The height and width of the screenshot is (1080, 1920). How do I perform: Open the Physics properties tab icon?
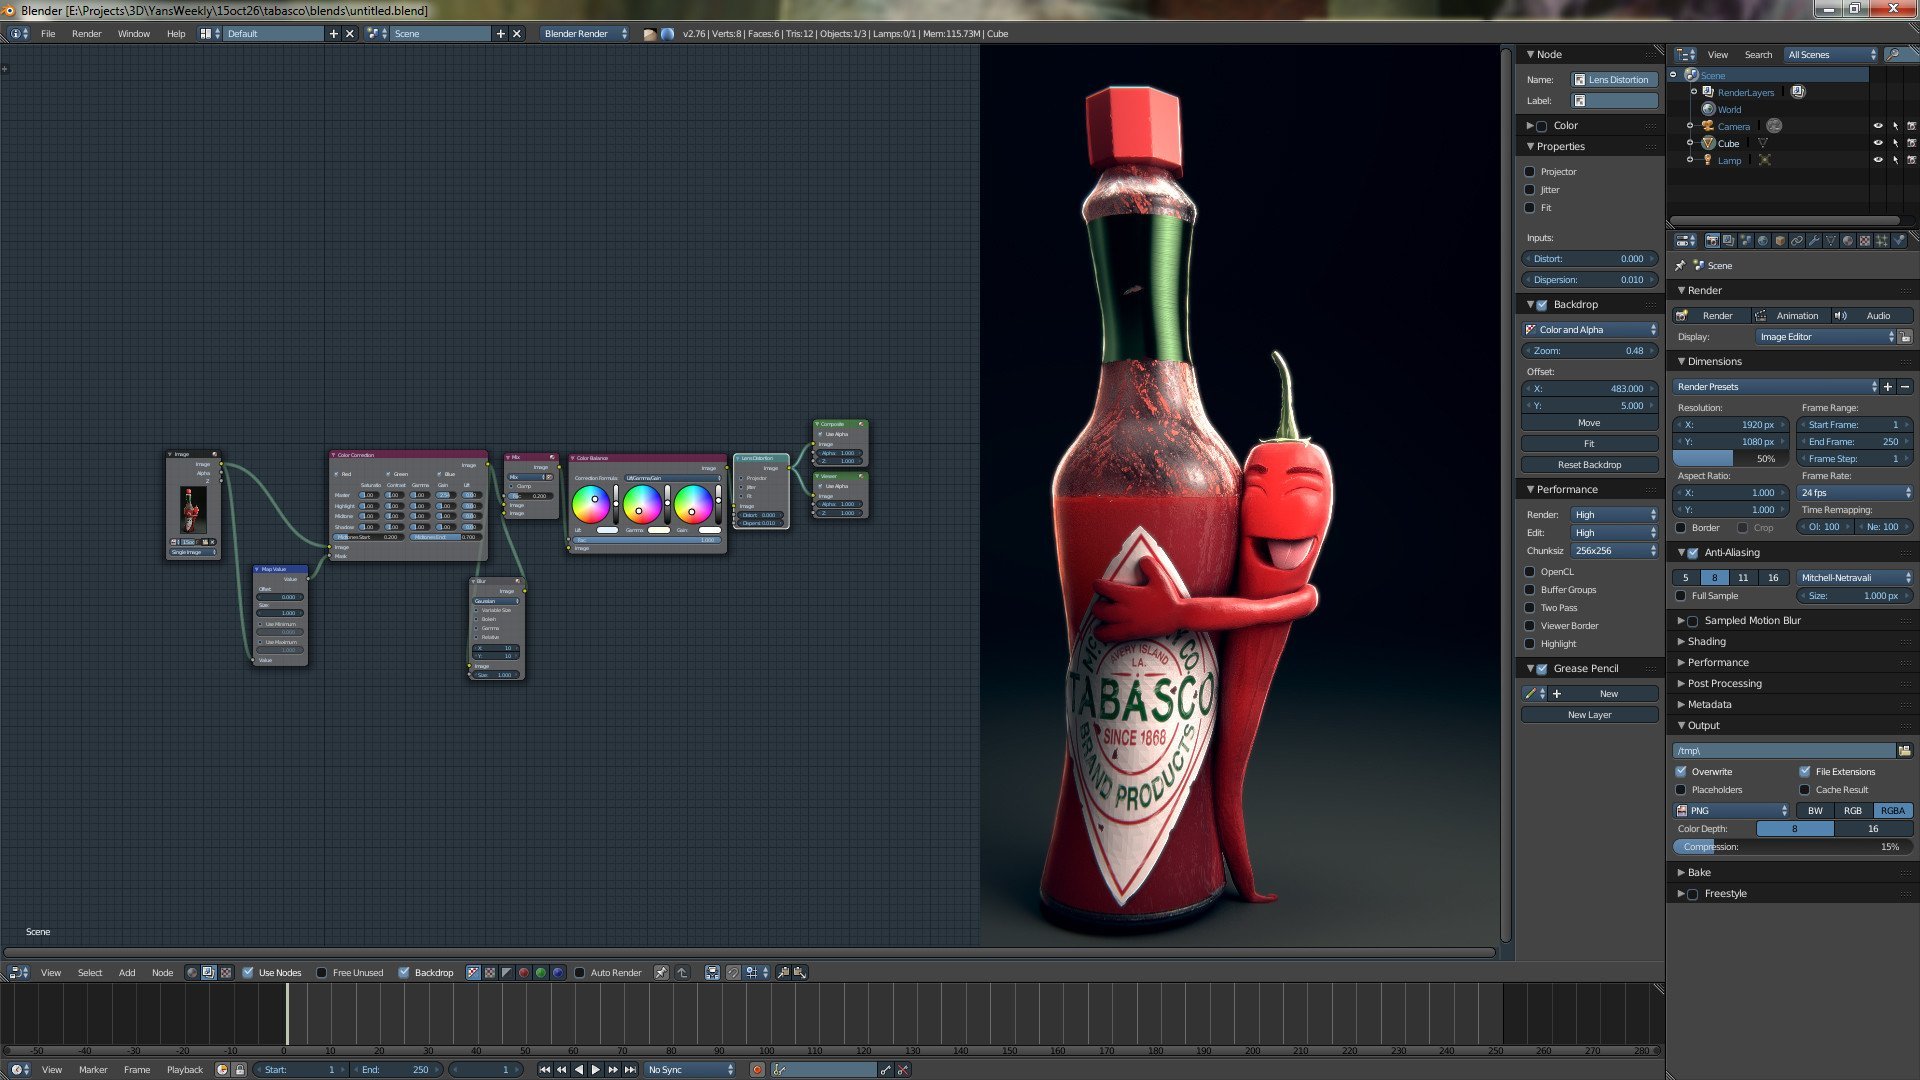coord(1899,241)
